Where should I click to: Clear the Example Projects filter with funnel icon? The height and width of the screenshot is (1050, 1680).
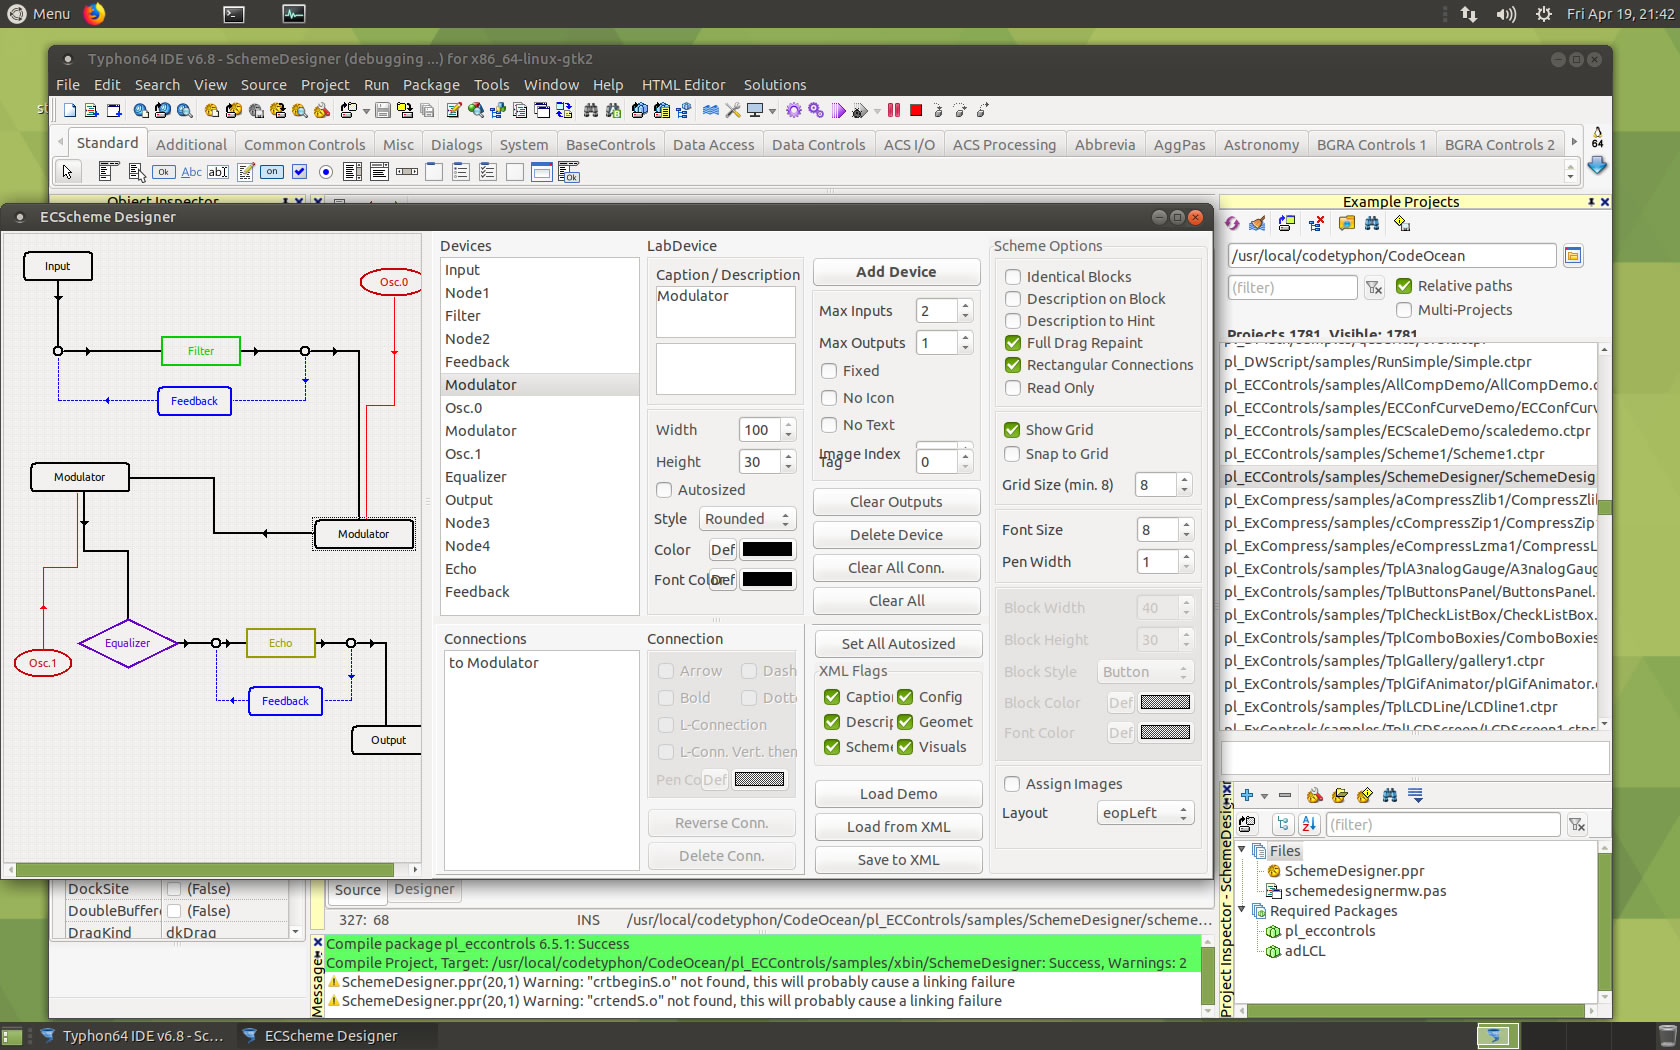[x=1374, y=288]
